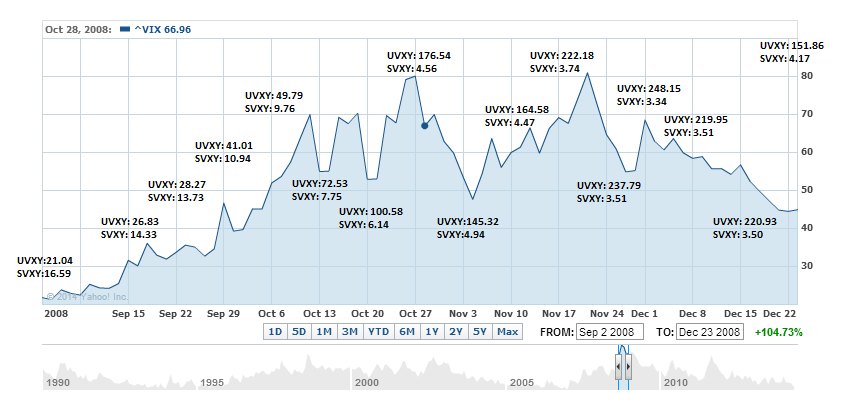Select the 6M time range
Image resolution: width=842 pixels, height=403 pixels.
point(407,332)
